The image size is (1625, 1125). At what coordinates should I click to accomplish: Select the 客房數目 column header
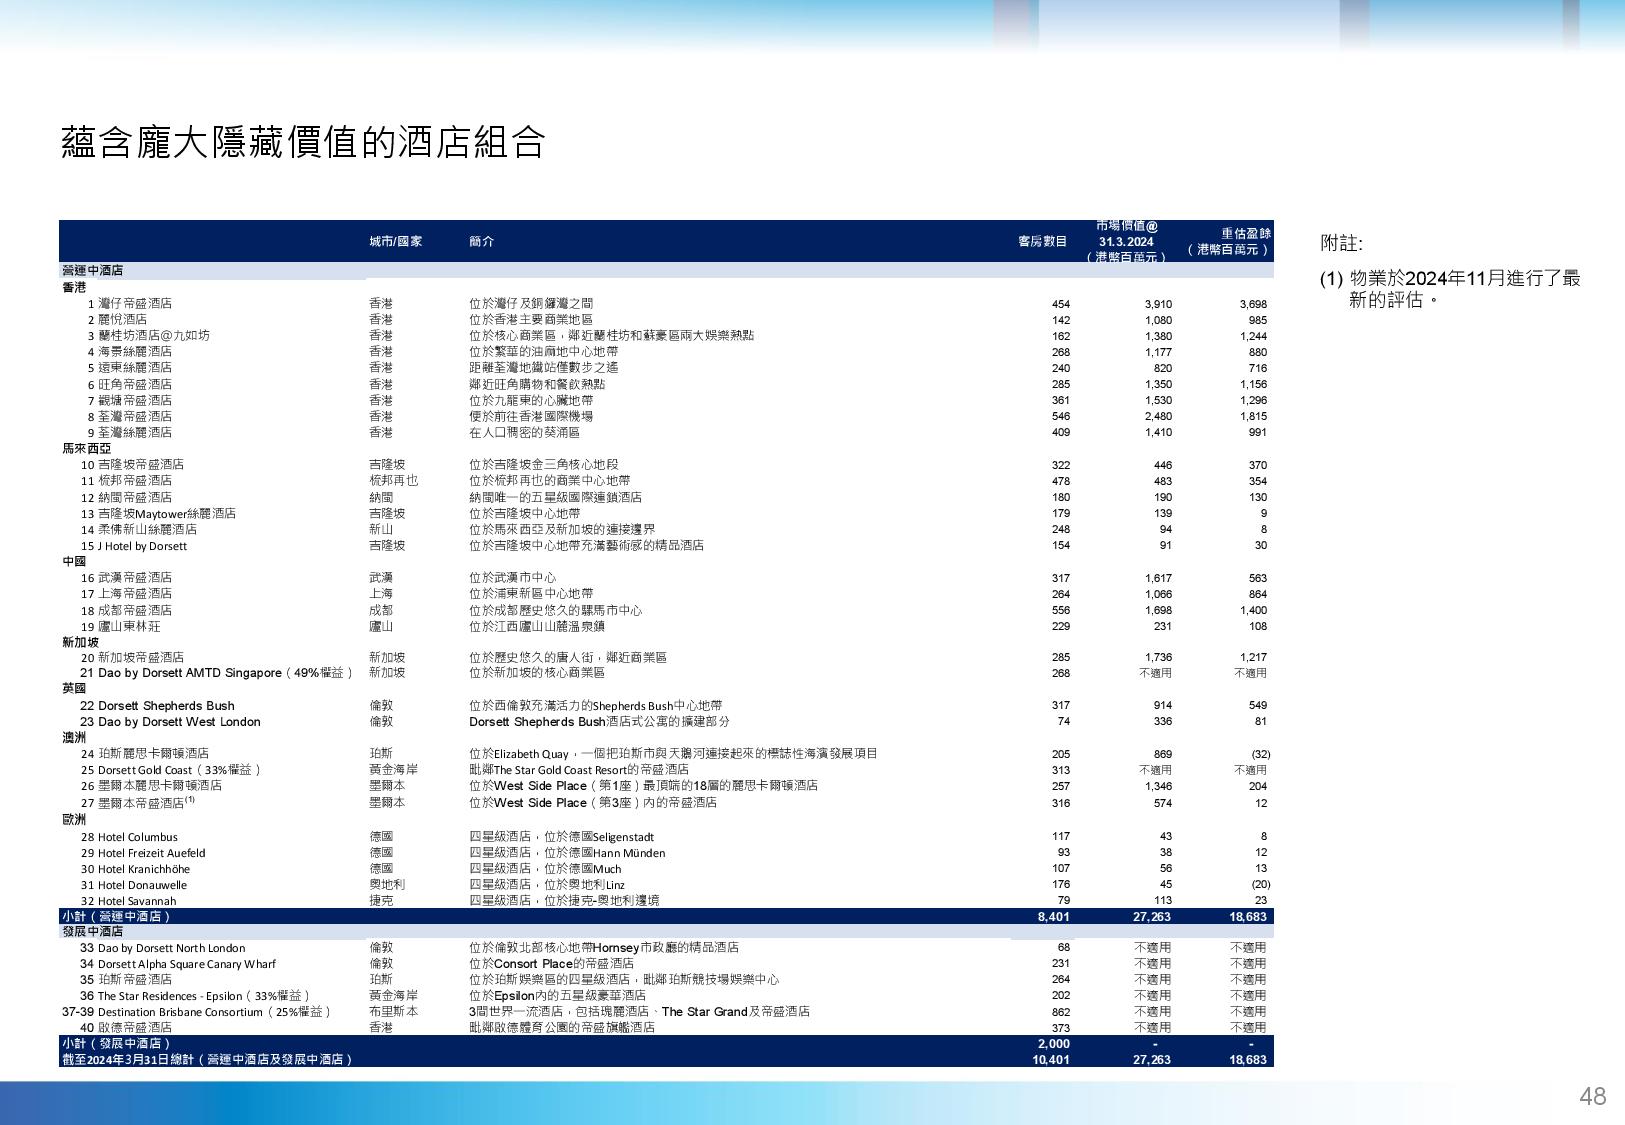(1042, 242)
